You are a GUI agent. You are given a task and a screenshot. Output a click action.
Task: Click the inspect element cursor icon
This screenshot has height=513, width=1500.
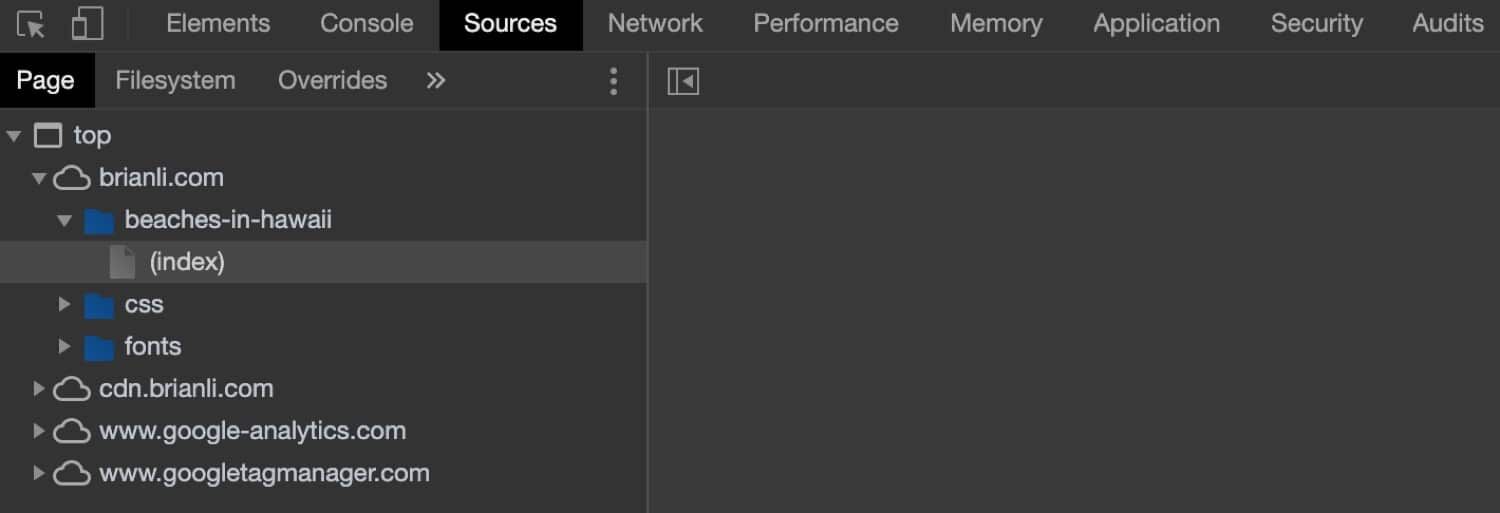(x=31, y=24)
